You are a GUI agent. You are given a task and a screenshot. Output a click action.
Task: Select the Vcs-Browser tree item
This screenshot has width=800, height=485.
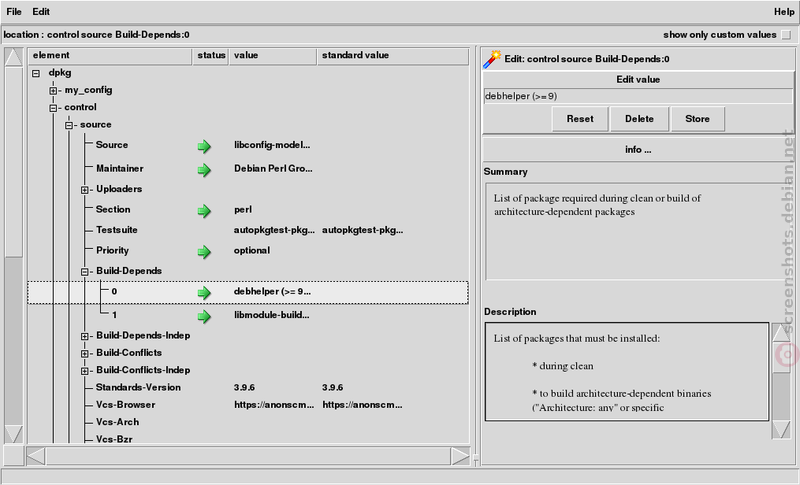(126, 404)
